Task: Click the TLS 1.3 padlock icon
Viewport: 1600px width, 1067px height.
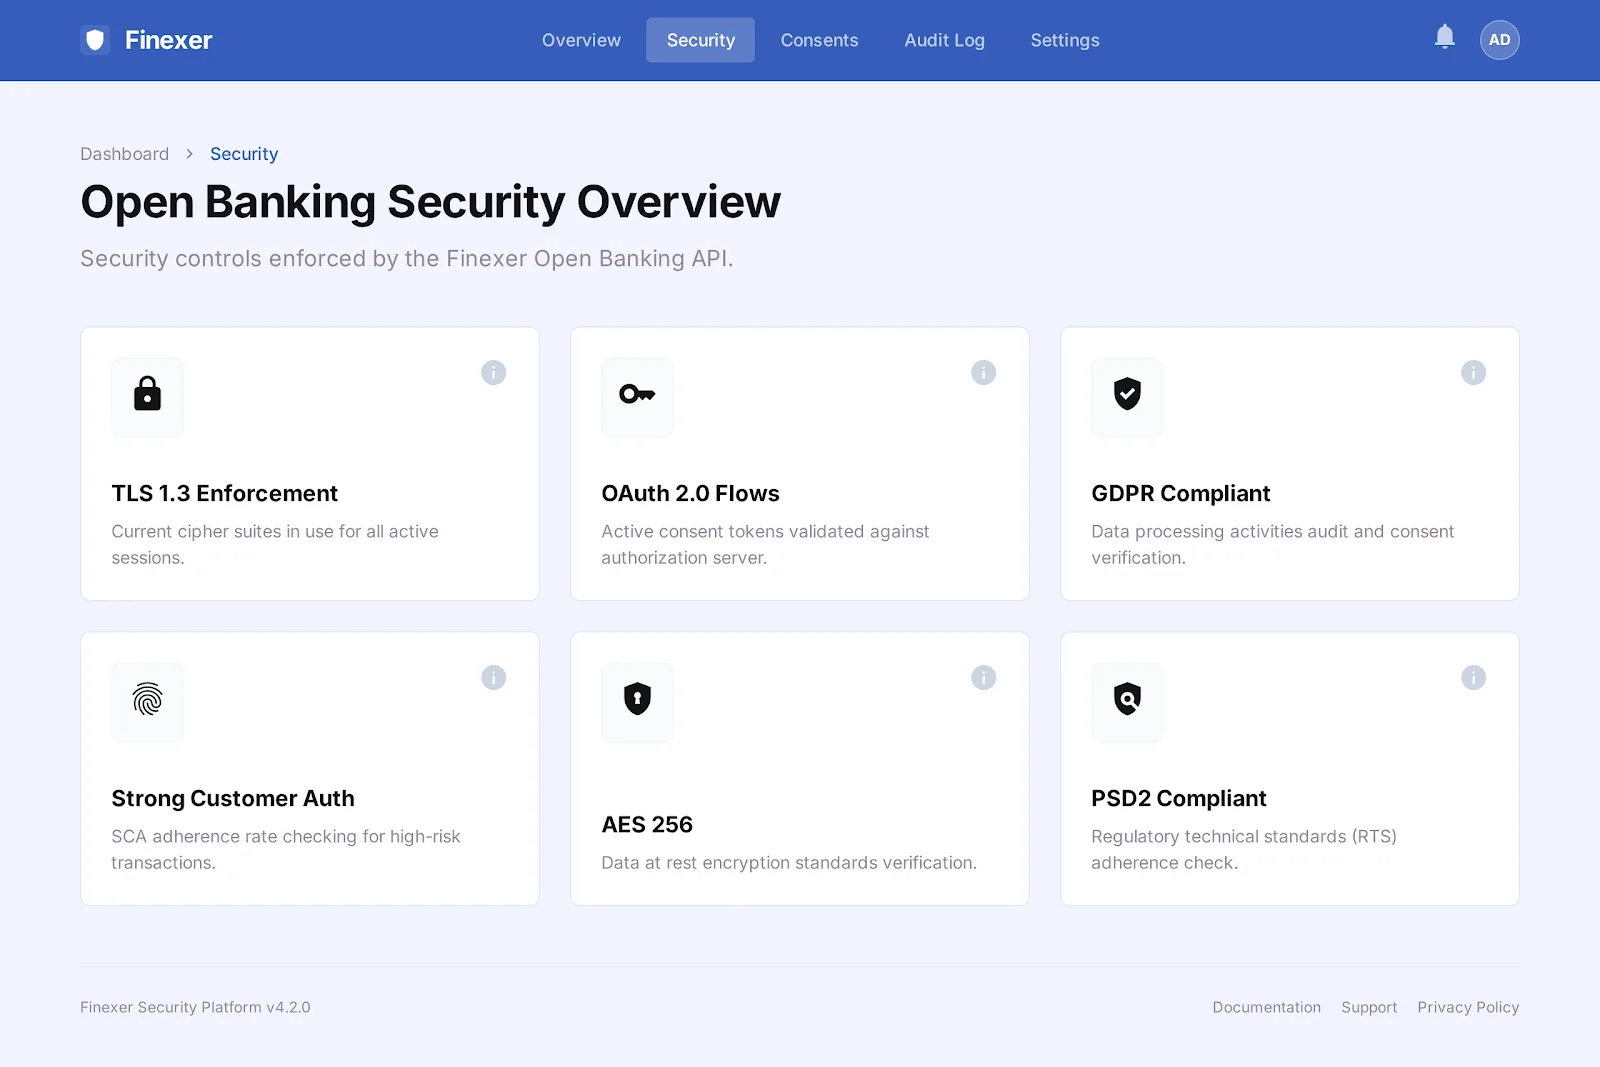Action: pyautogui.click(x=147, y=397)
